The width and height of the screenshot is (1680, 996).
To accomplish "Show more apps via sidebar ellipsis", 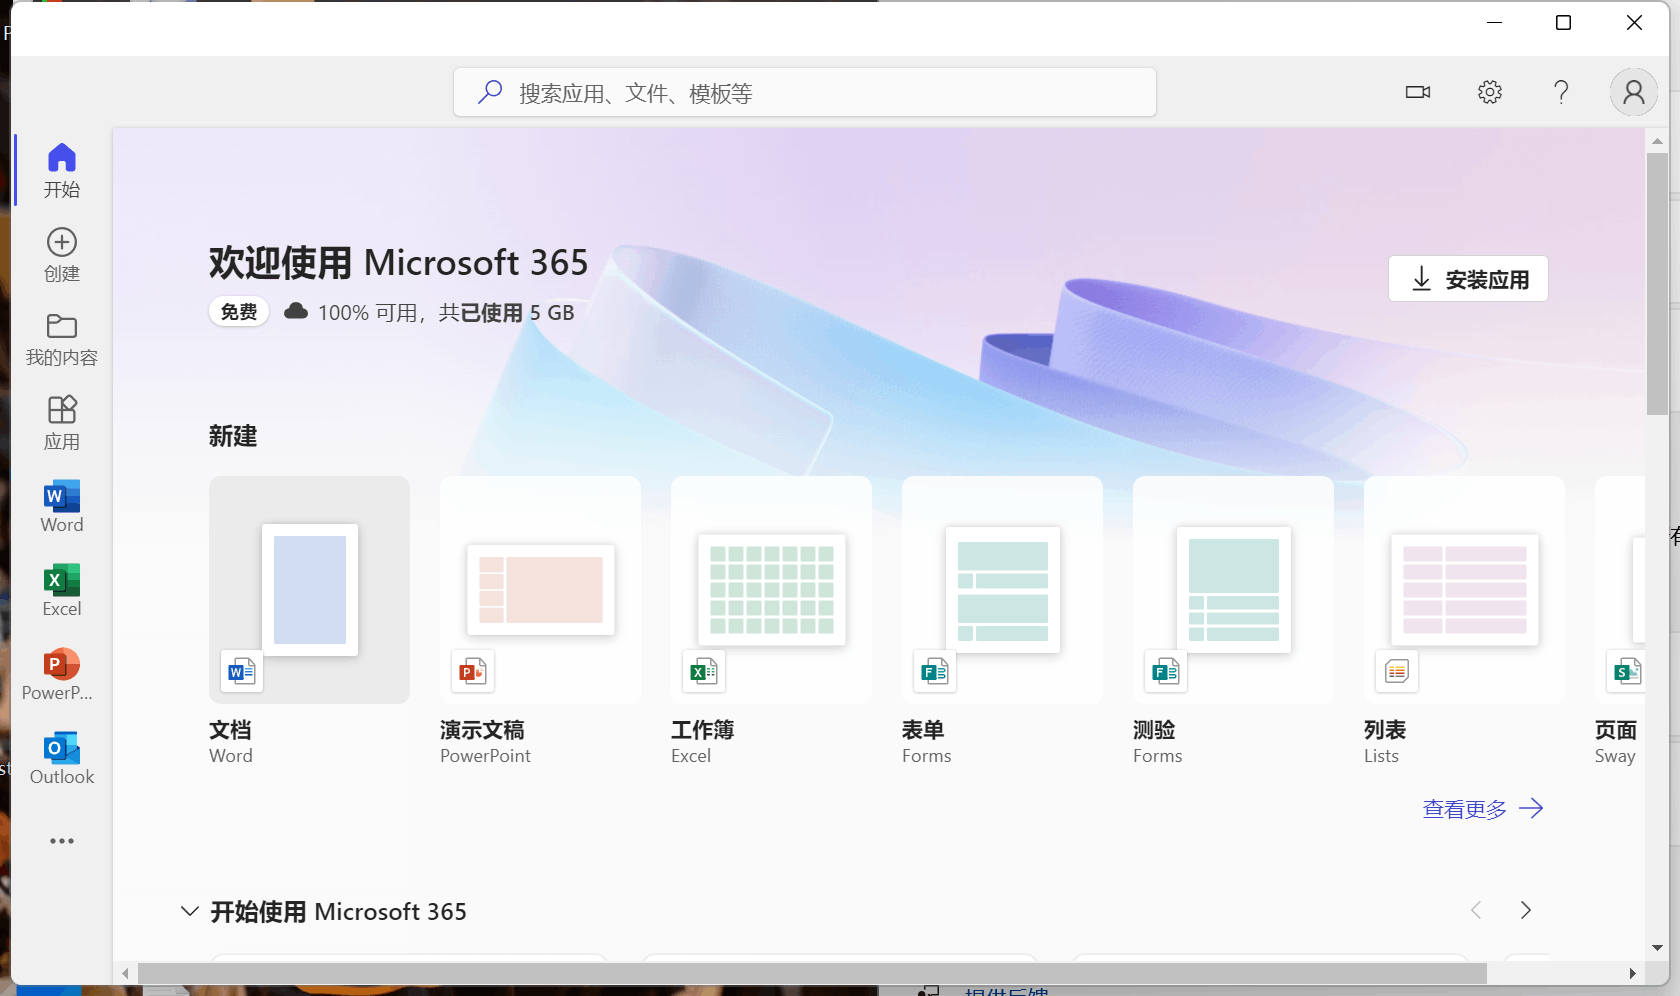I will pos(62,841).
